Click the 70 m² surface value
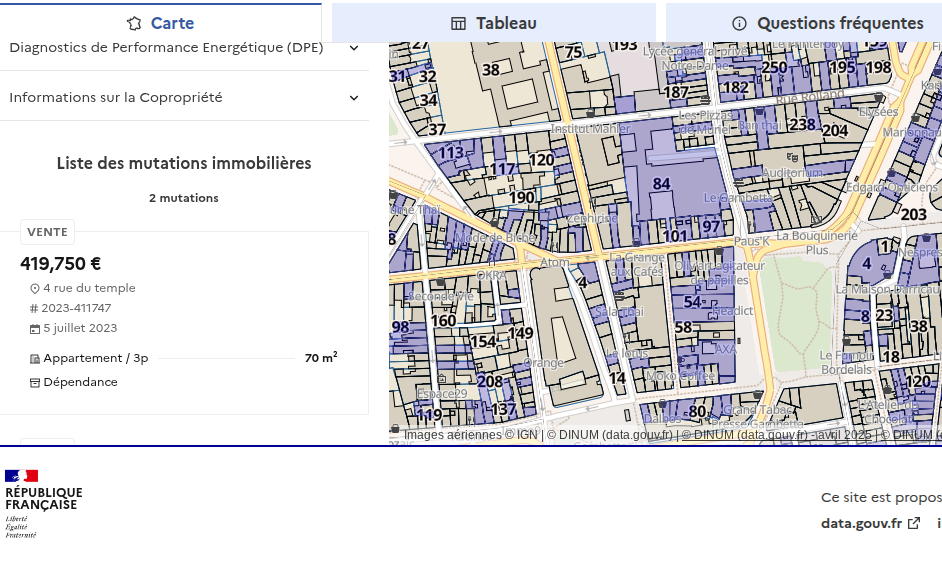The image size is (942, 574). pyautogui.click(x=321, y=358)
